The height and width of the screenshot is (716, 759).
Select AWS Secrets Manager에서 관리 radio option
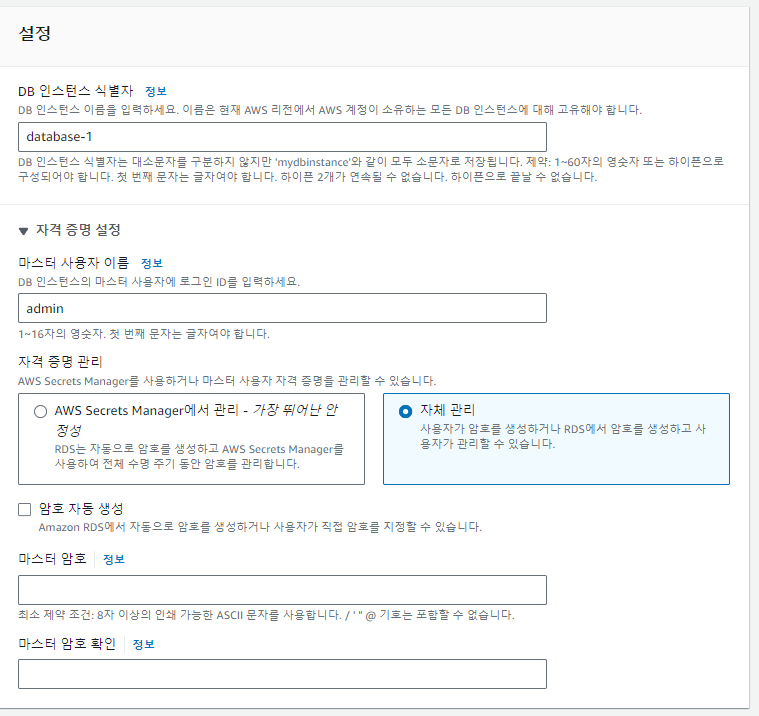[41, 411]
